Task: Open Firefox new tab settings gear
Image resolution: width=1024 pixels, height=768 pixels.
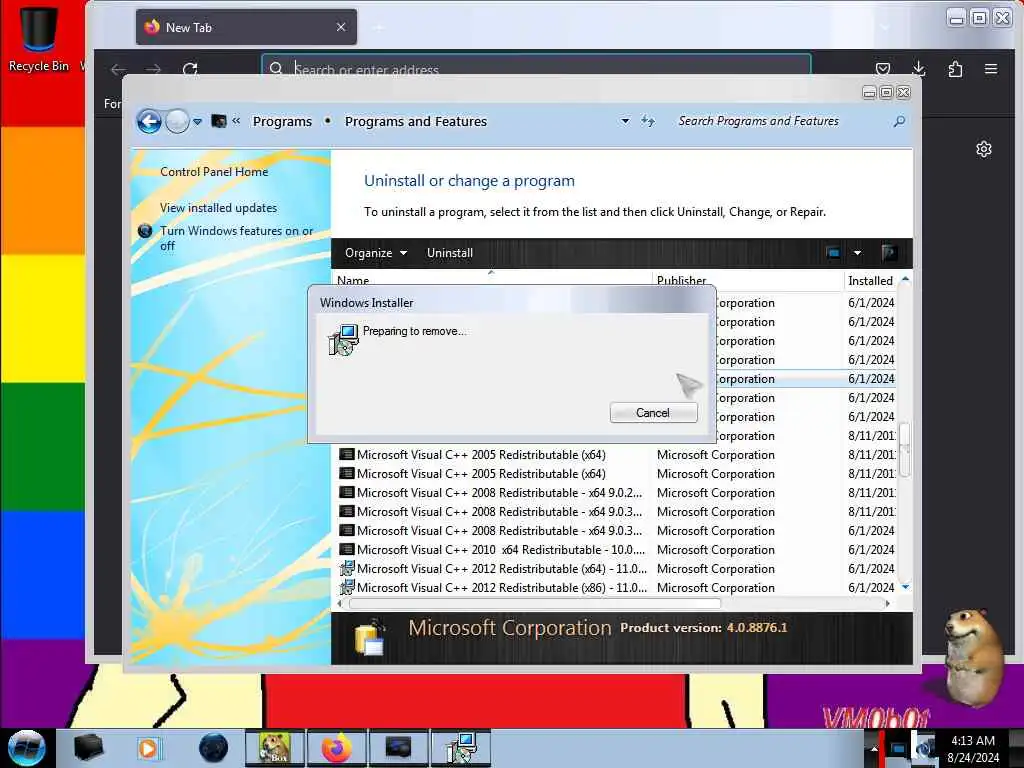Action: tap(984, 149)
